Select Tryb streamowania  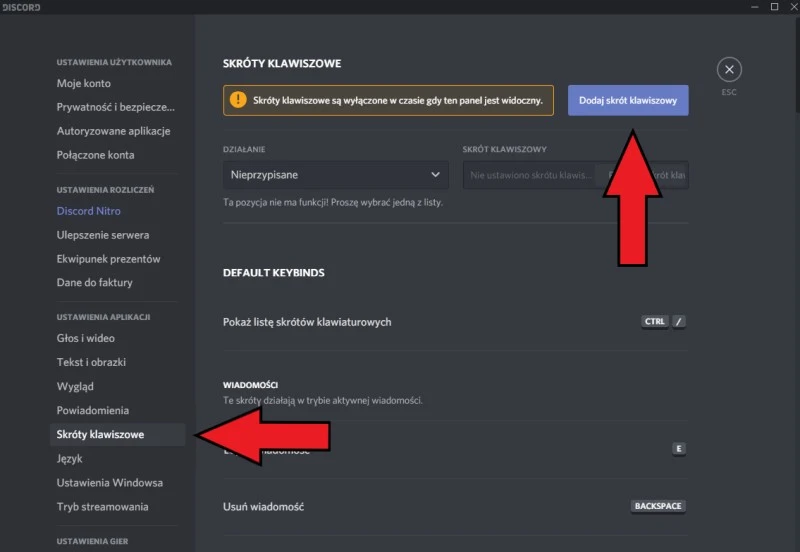pyautogui.click(x=103, y=507)
